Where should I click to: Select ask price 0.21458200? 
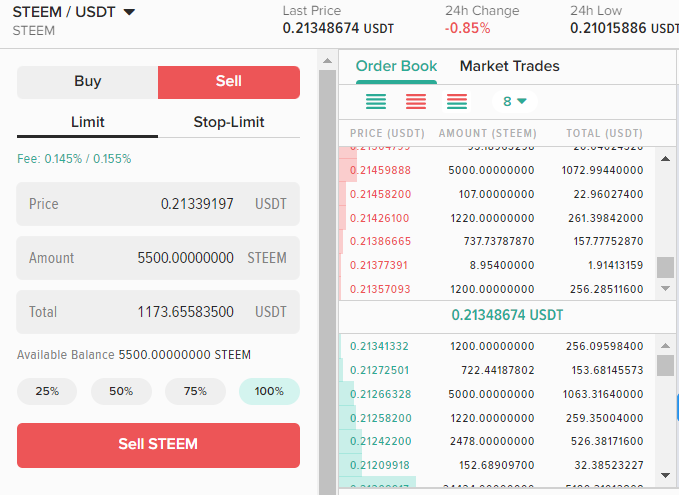380,194
